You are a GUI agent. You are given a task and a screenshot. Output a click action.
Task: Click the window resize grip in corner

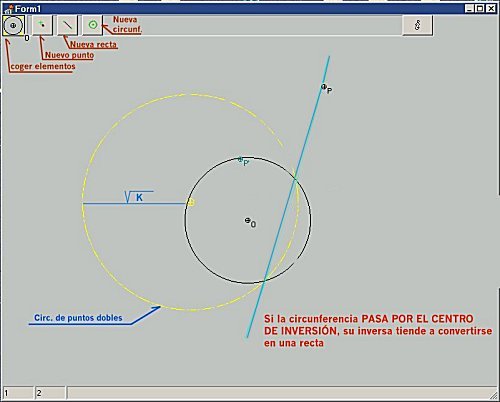coord(493,395)
